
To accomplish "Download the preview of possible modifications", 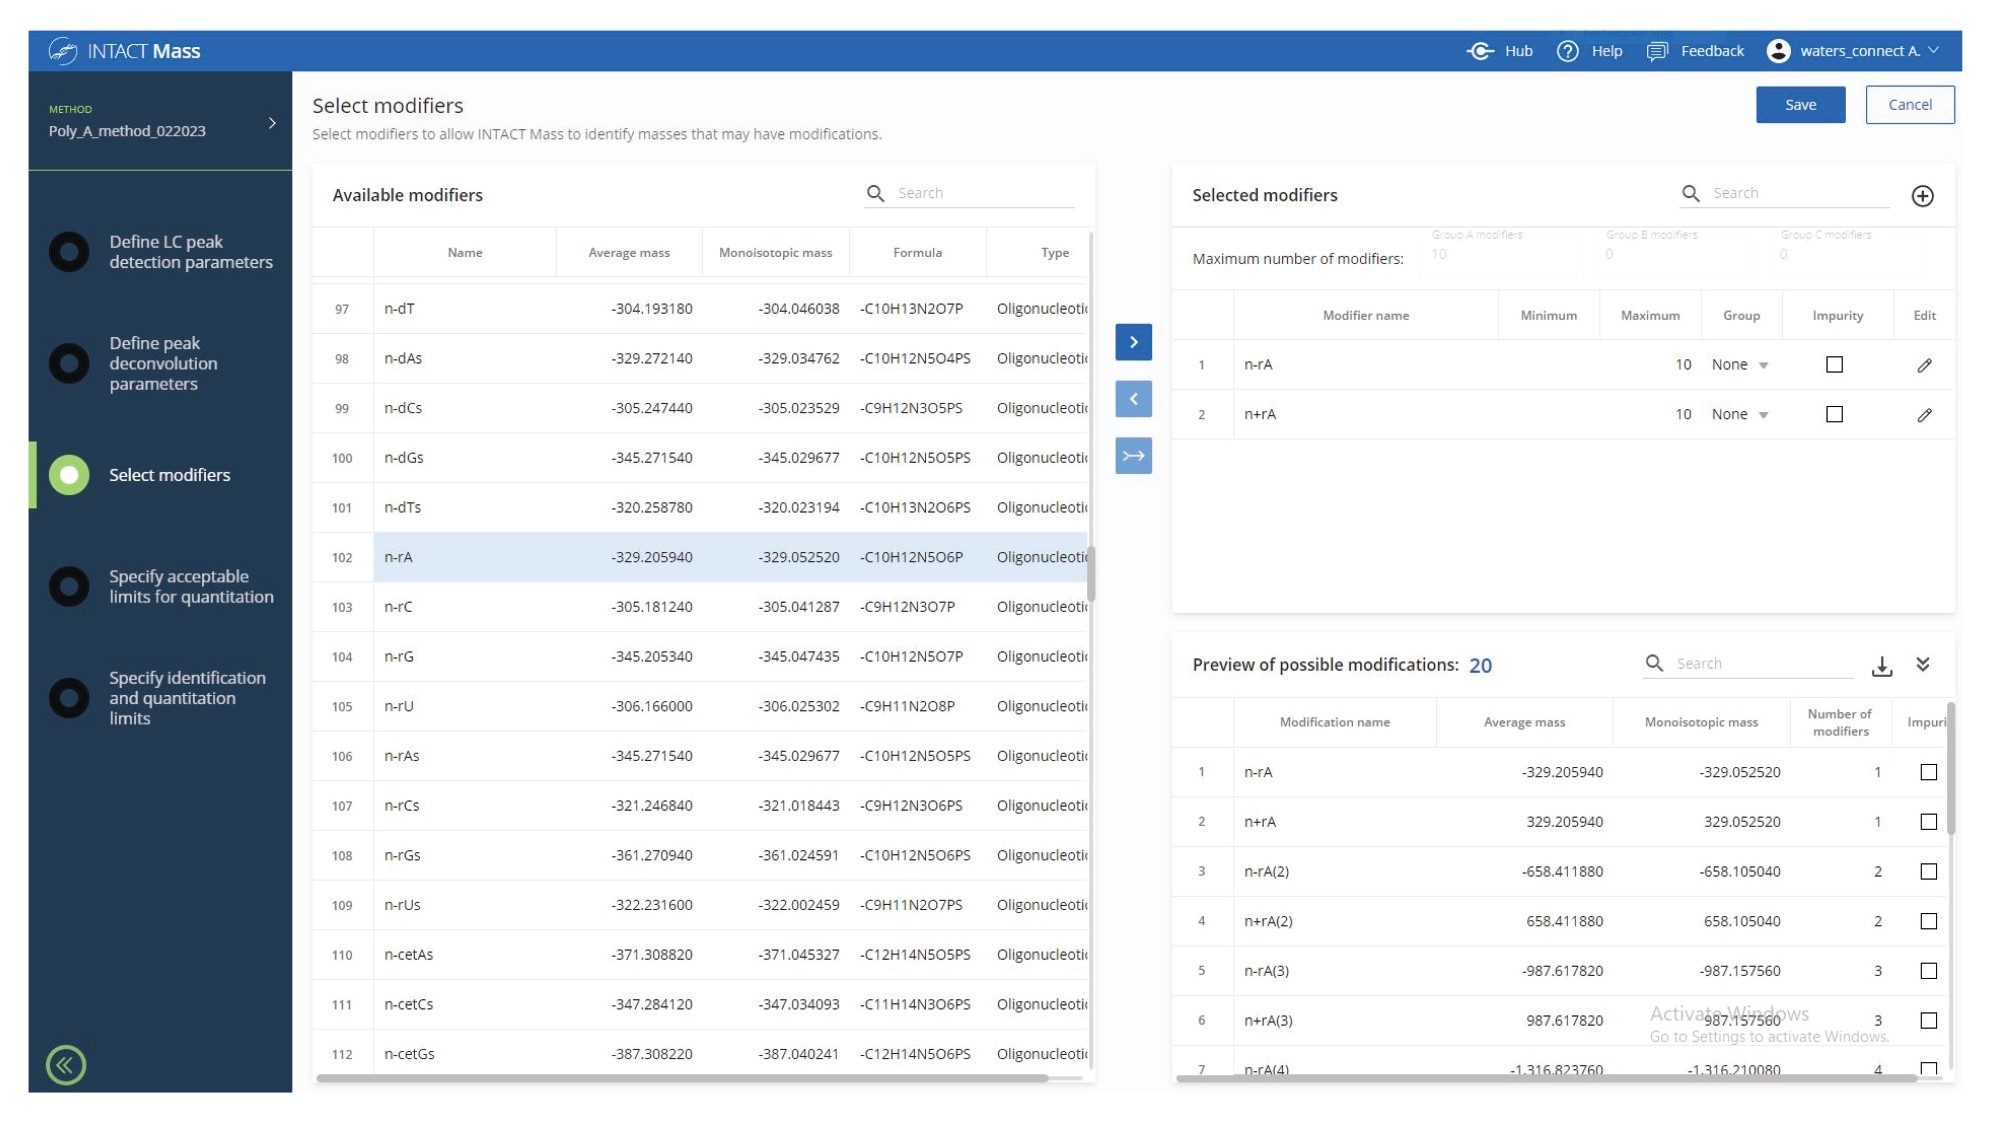I will point(1881,666).
